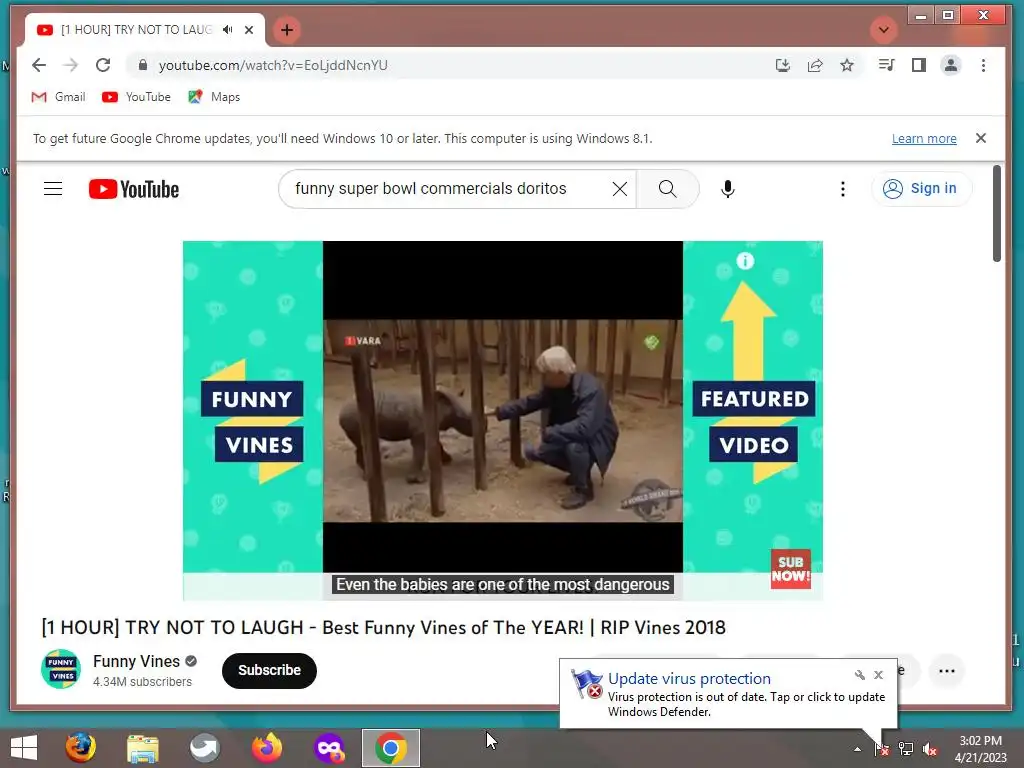Click the muted volume tray icon

(x=930, y=749)
